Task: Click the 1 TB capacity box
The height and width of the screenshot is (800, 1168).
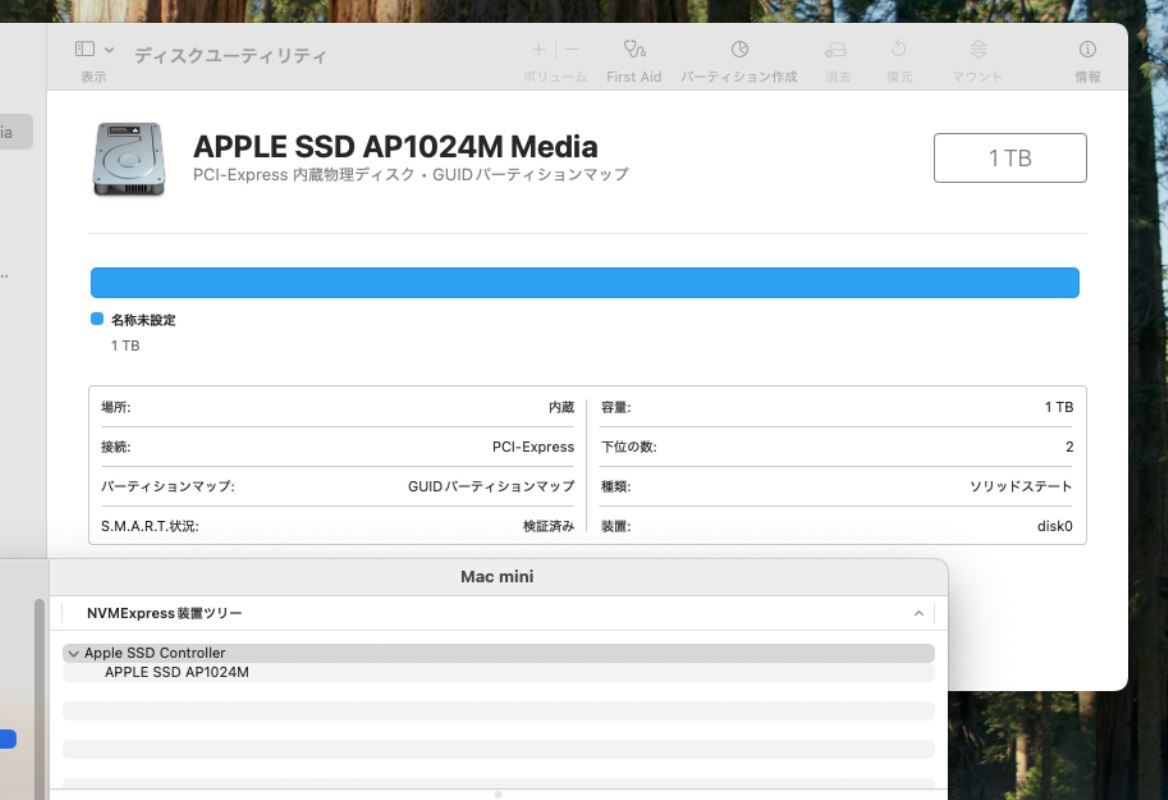Action: click(x=1010, y=158)
